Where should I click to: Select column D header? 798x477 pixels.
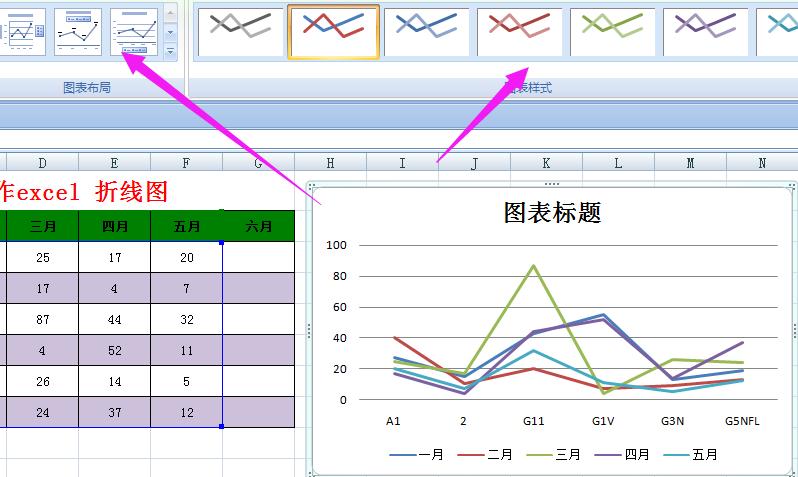42,163
